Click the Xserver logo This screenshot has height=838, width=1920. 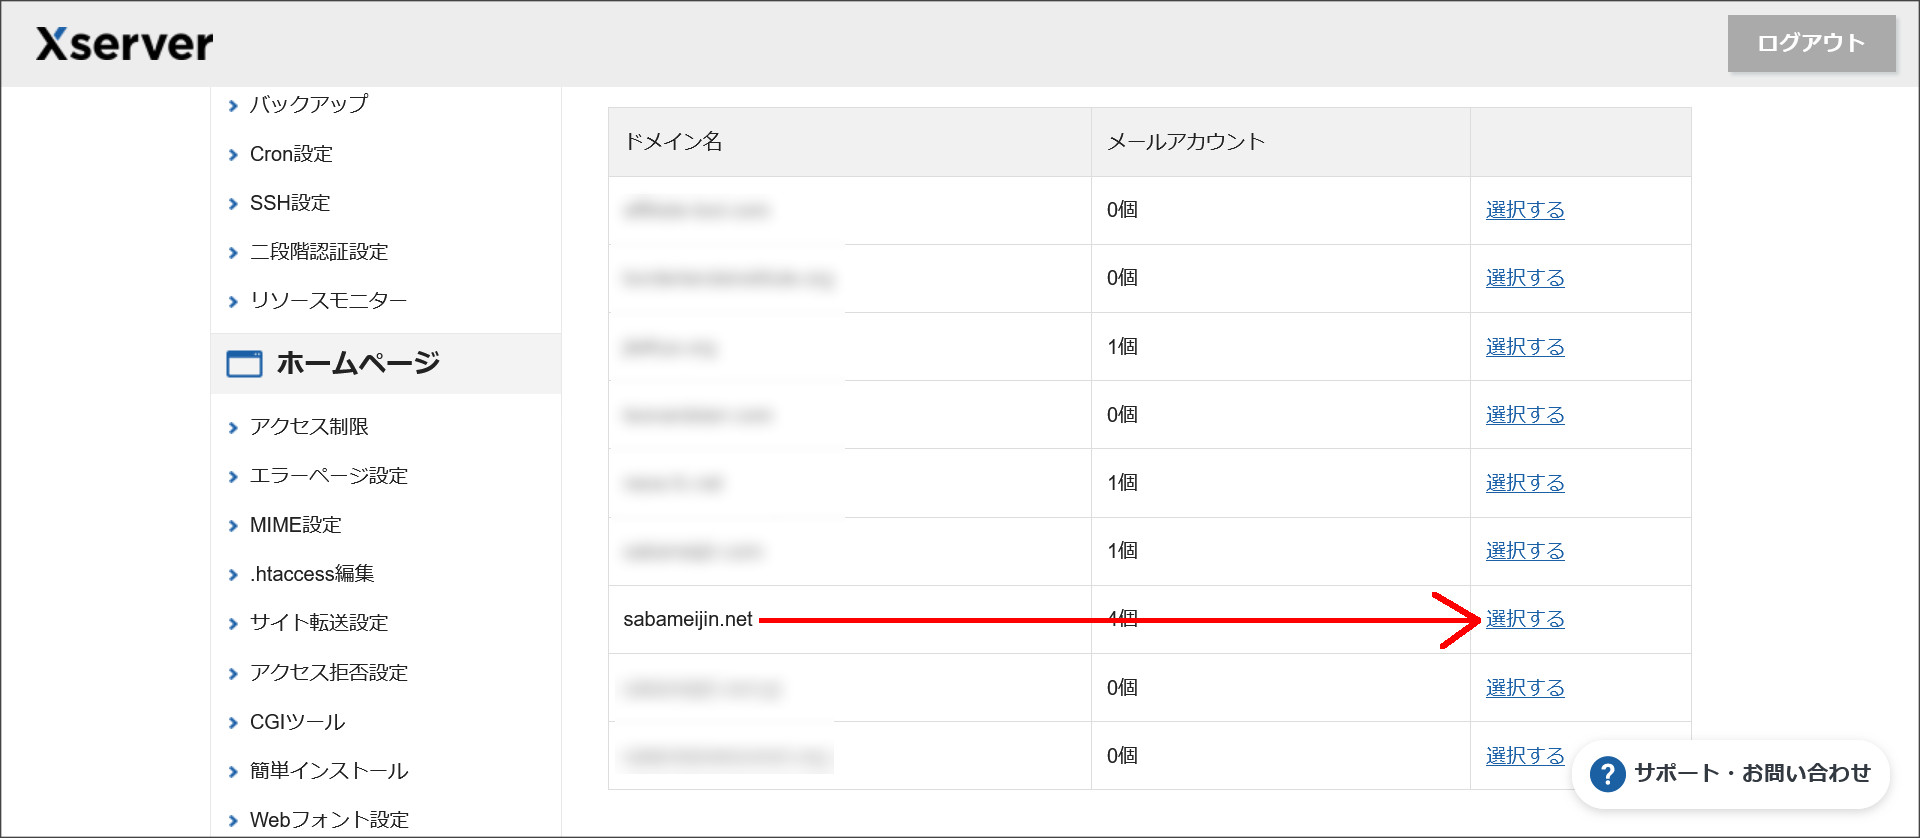(x=124, y=44)
